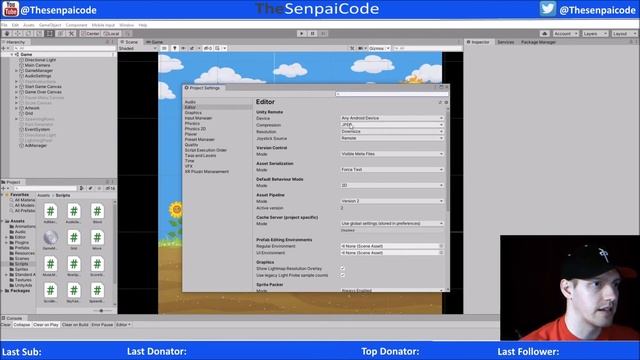Open the Gizmos dropdown

(379, 48)
